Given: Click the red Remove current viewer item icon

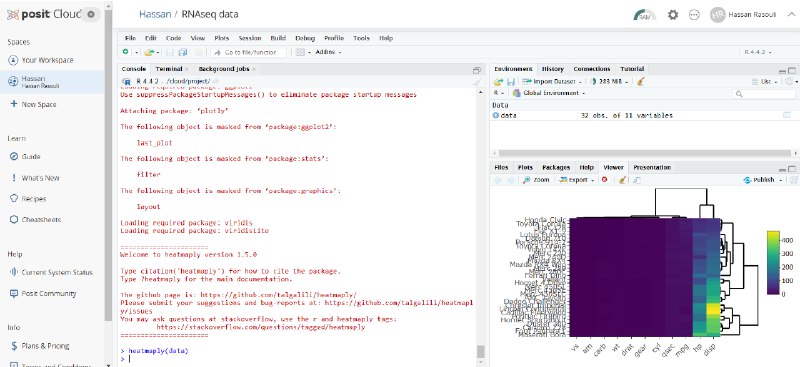Looking at the screenshot, I should pos(605,180).
